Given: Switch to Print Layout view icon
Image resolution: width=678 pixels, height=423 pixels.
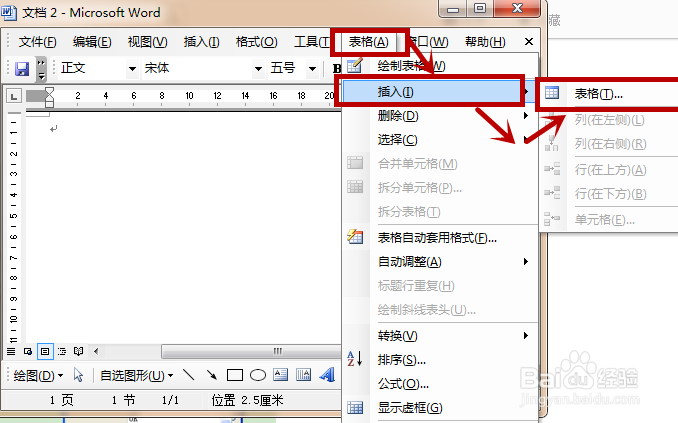Looking at the screenshot, I should pos(45,351).
